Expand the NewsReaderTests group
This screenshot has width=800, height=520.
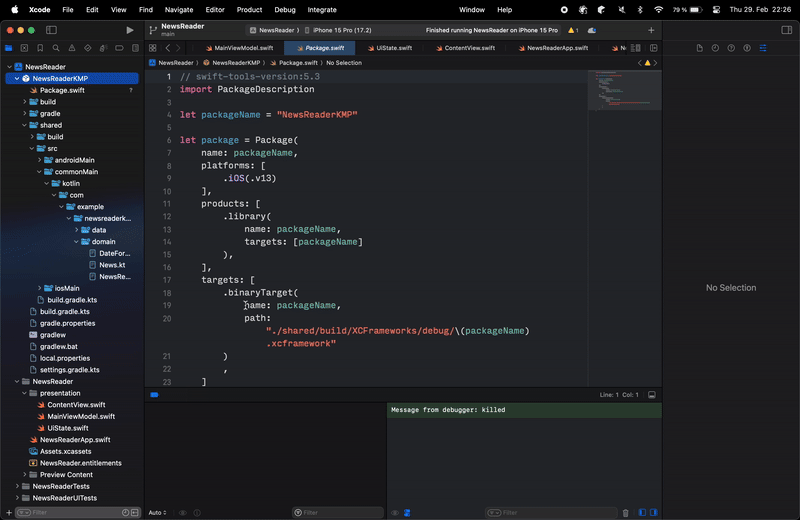(x=17, y=486)
